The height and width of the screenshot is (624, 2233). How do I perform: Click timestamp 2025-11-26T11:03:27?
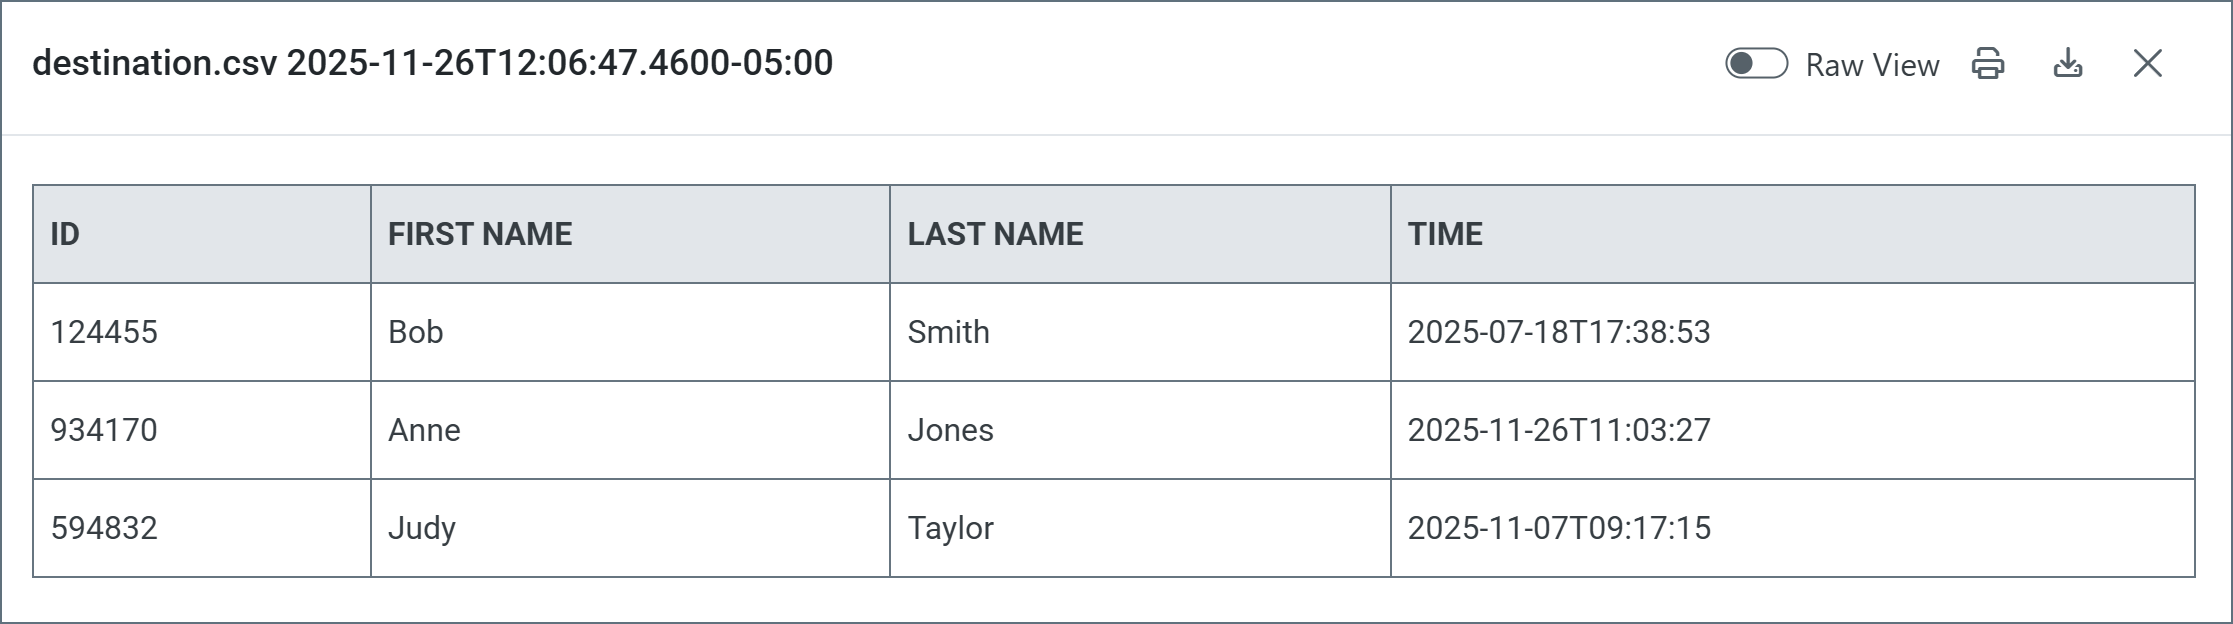pos(1559,430)
